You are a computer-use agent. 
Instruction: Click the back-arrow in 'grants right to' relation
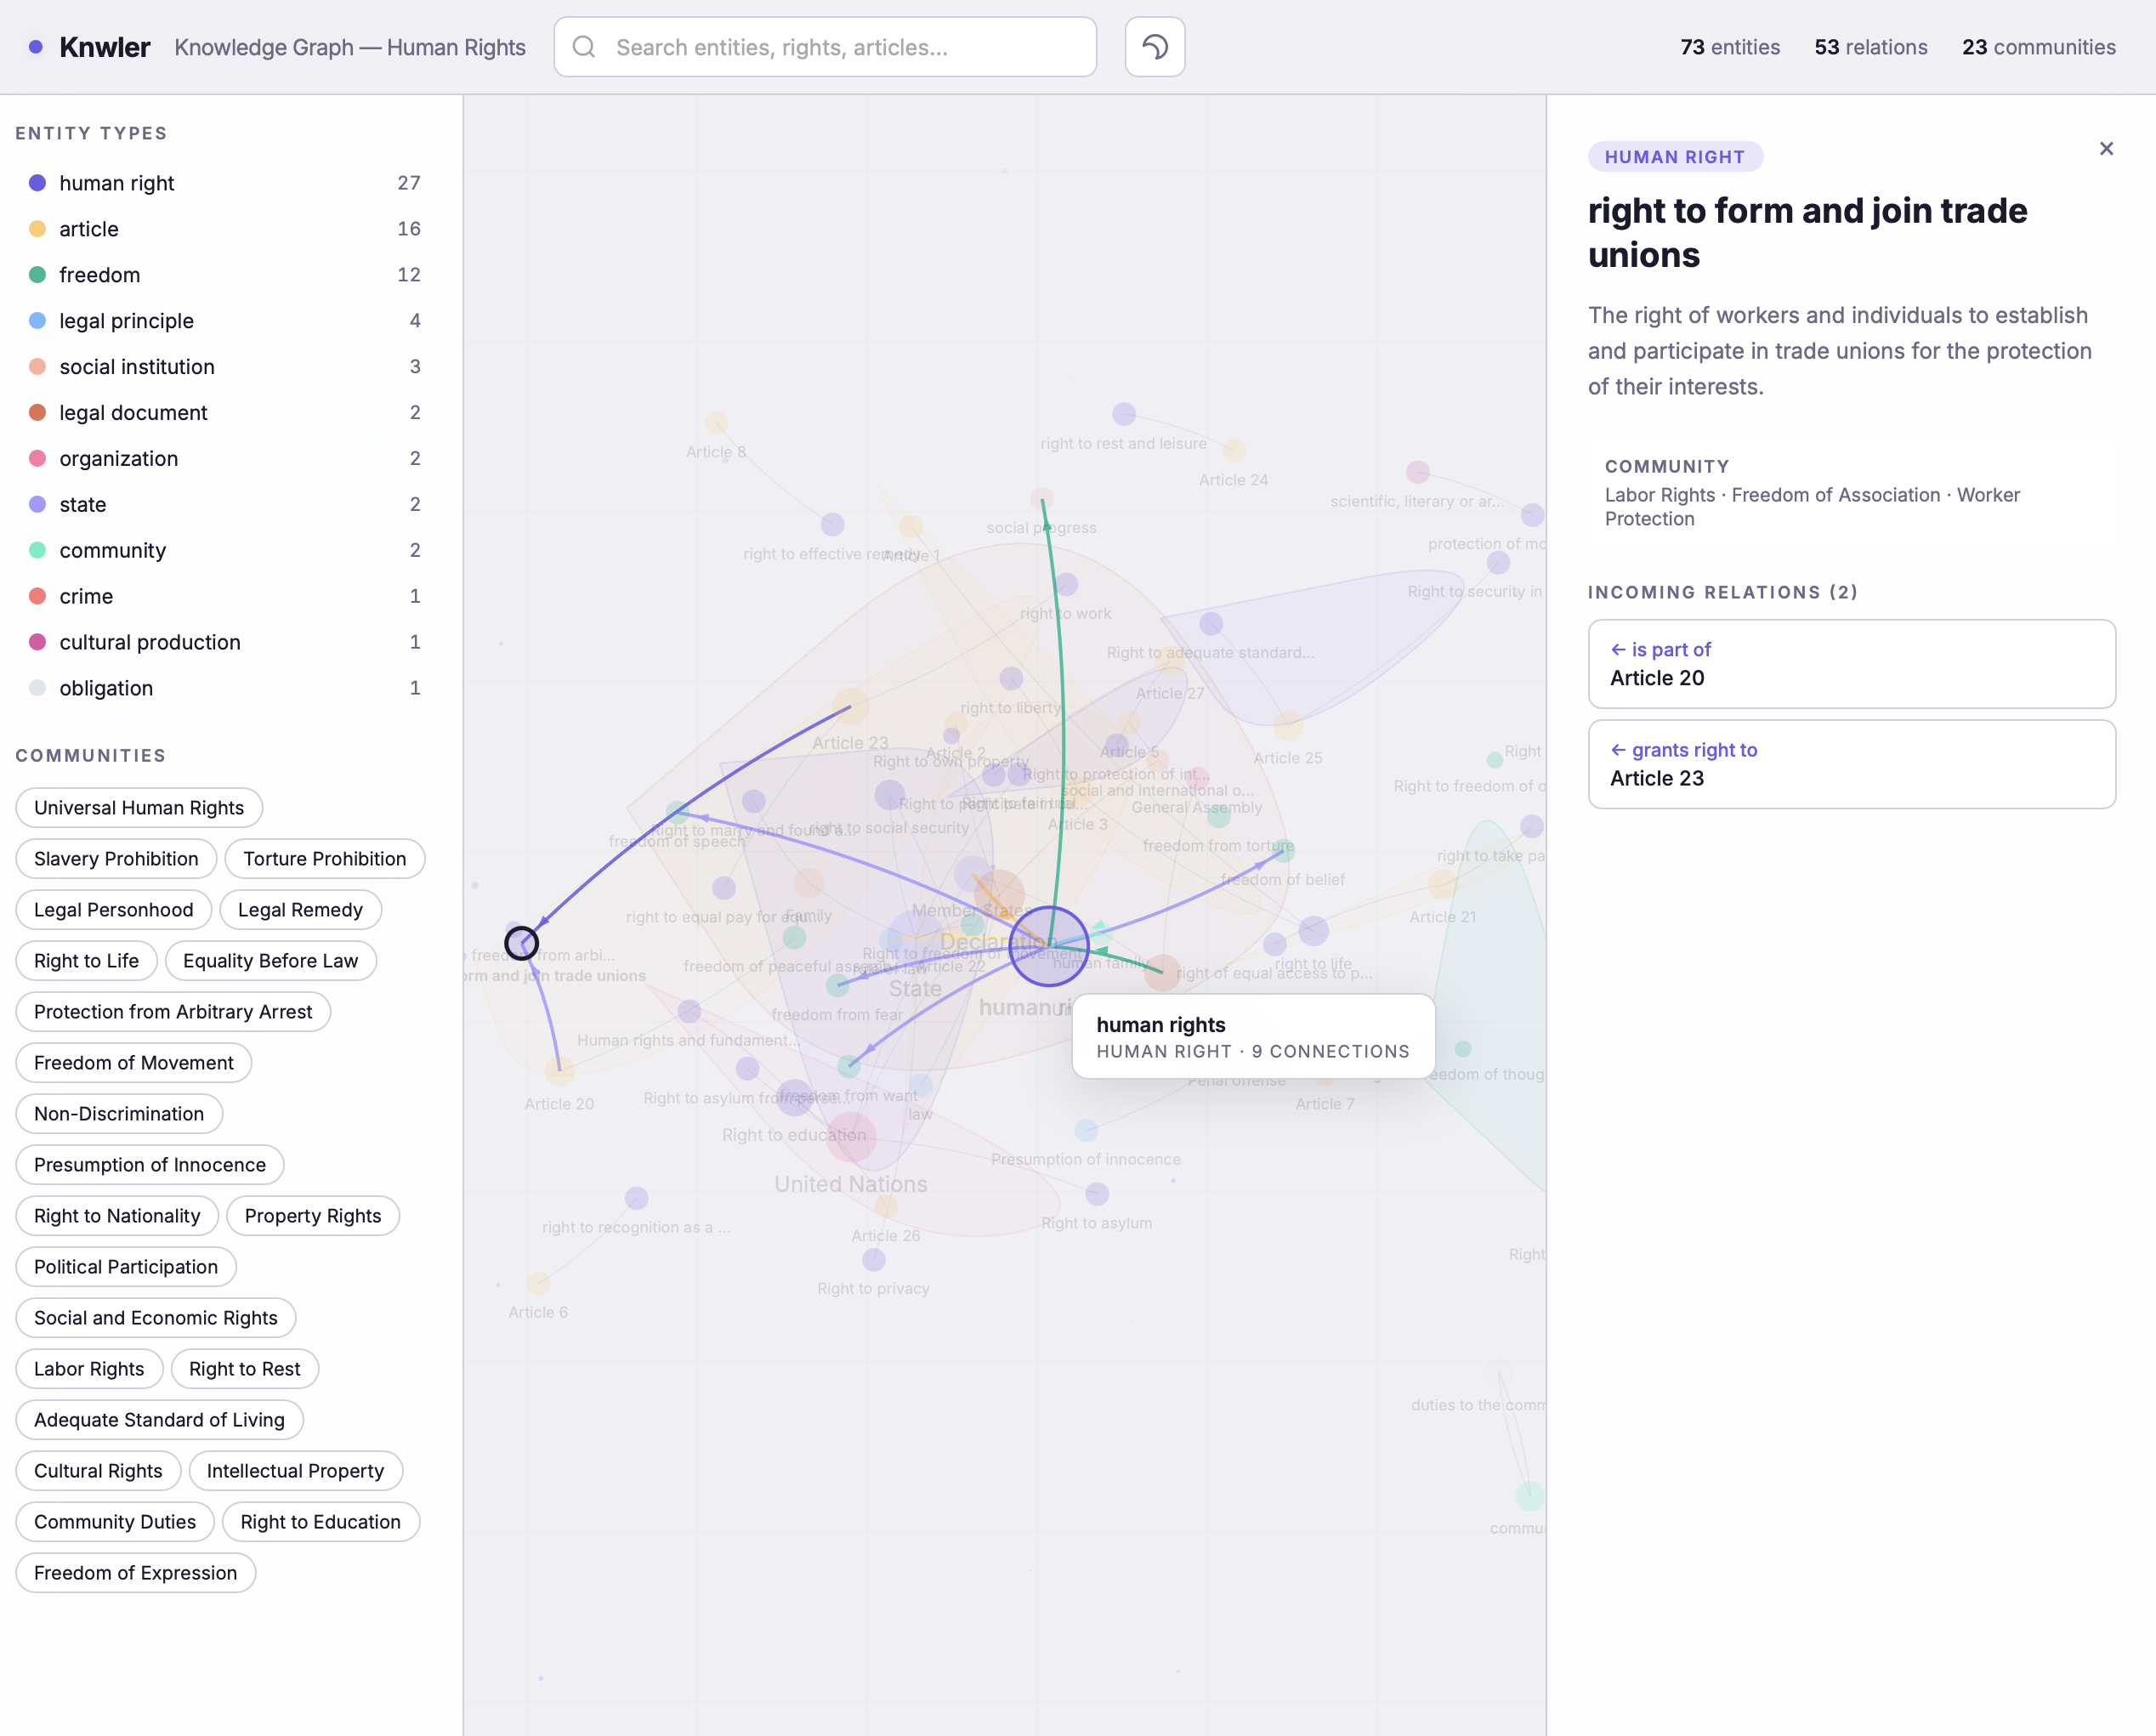click(x=1617, y=750)
